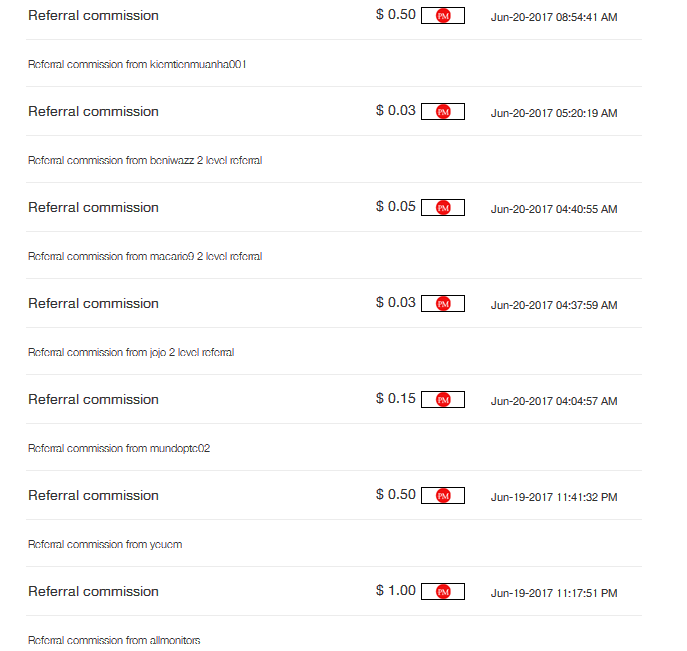687x651 pixels.
Task: Click the referral commission from youcm line
Action: tap(105, 545)
